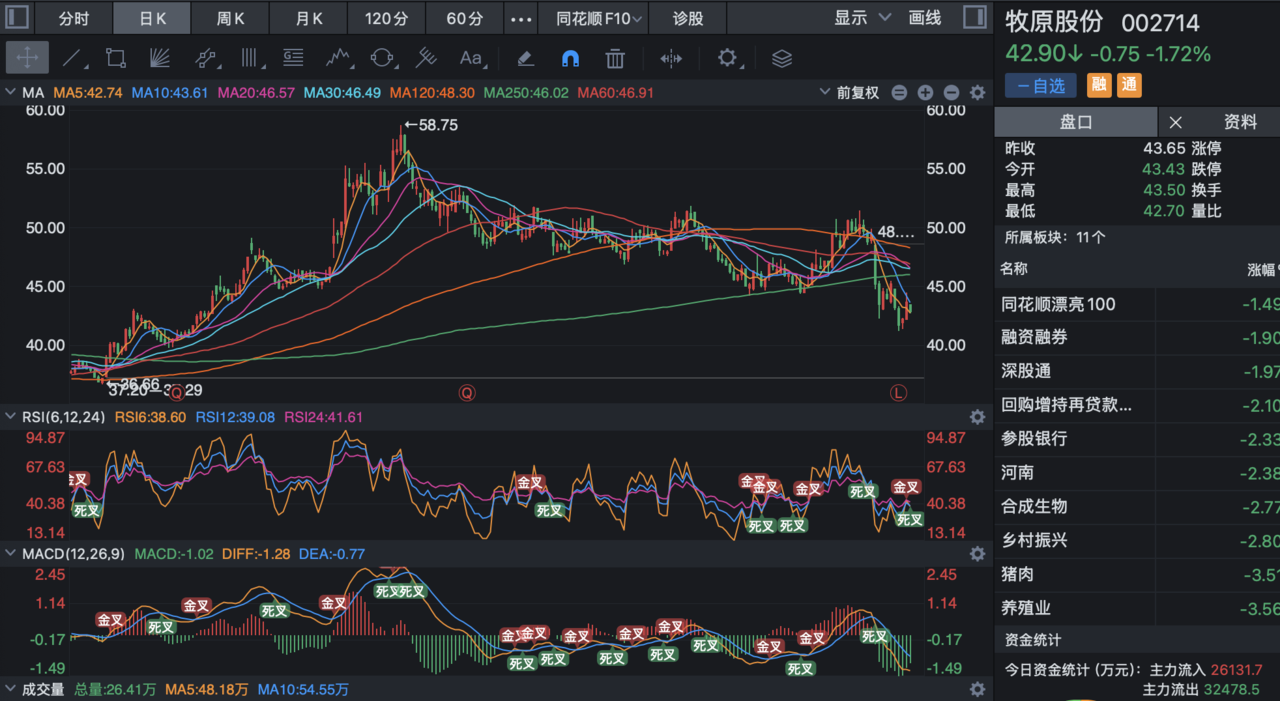Open the drawing settings gear in toolbar
Screen dimensions: 1280x701
(x=727, y=58)
